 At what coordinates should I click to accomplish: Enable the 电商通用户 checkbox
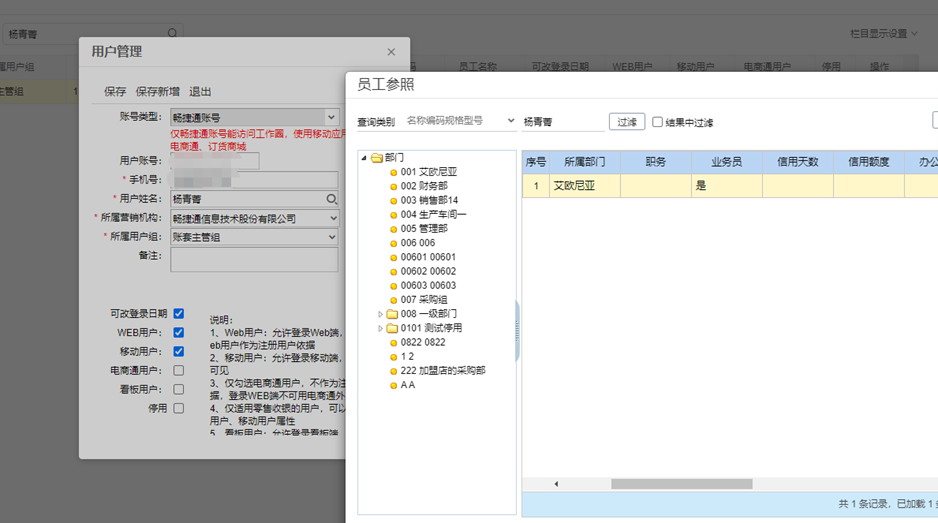pos(178,370)
